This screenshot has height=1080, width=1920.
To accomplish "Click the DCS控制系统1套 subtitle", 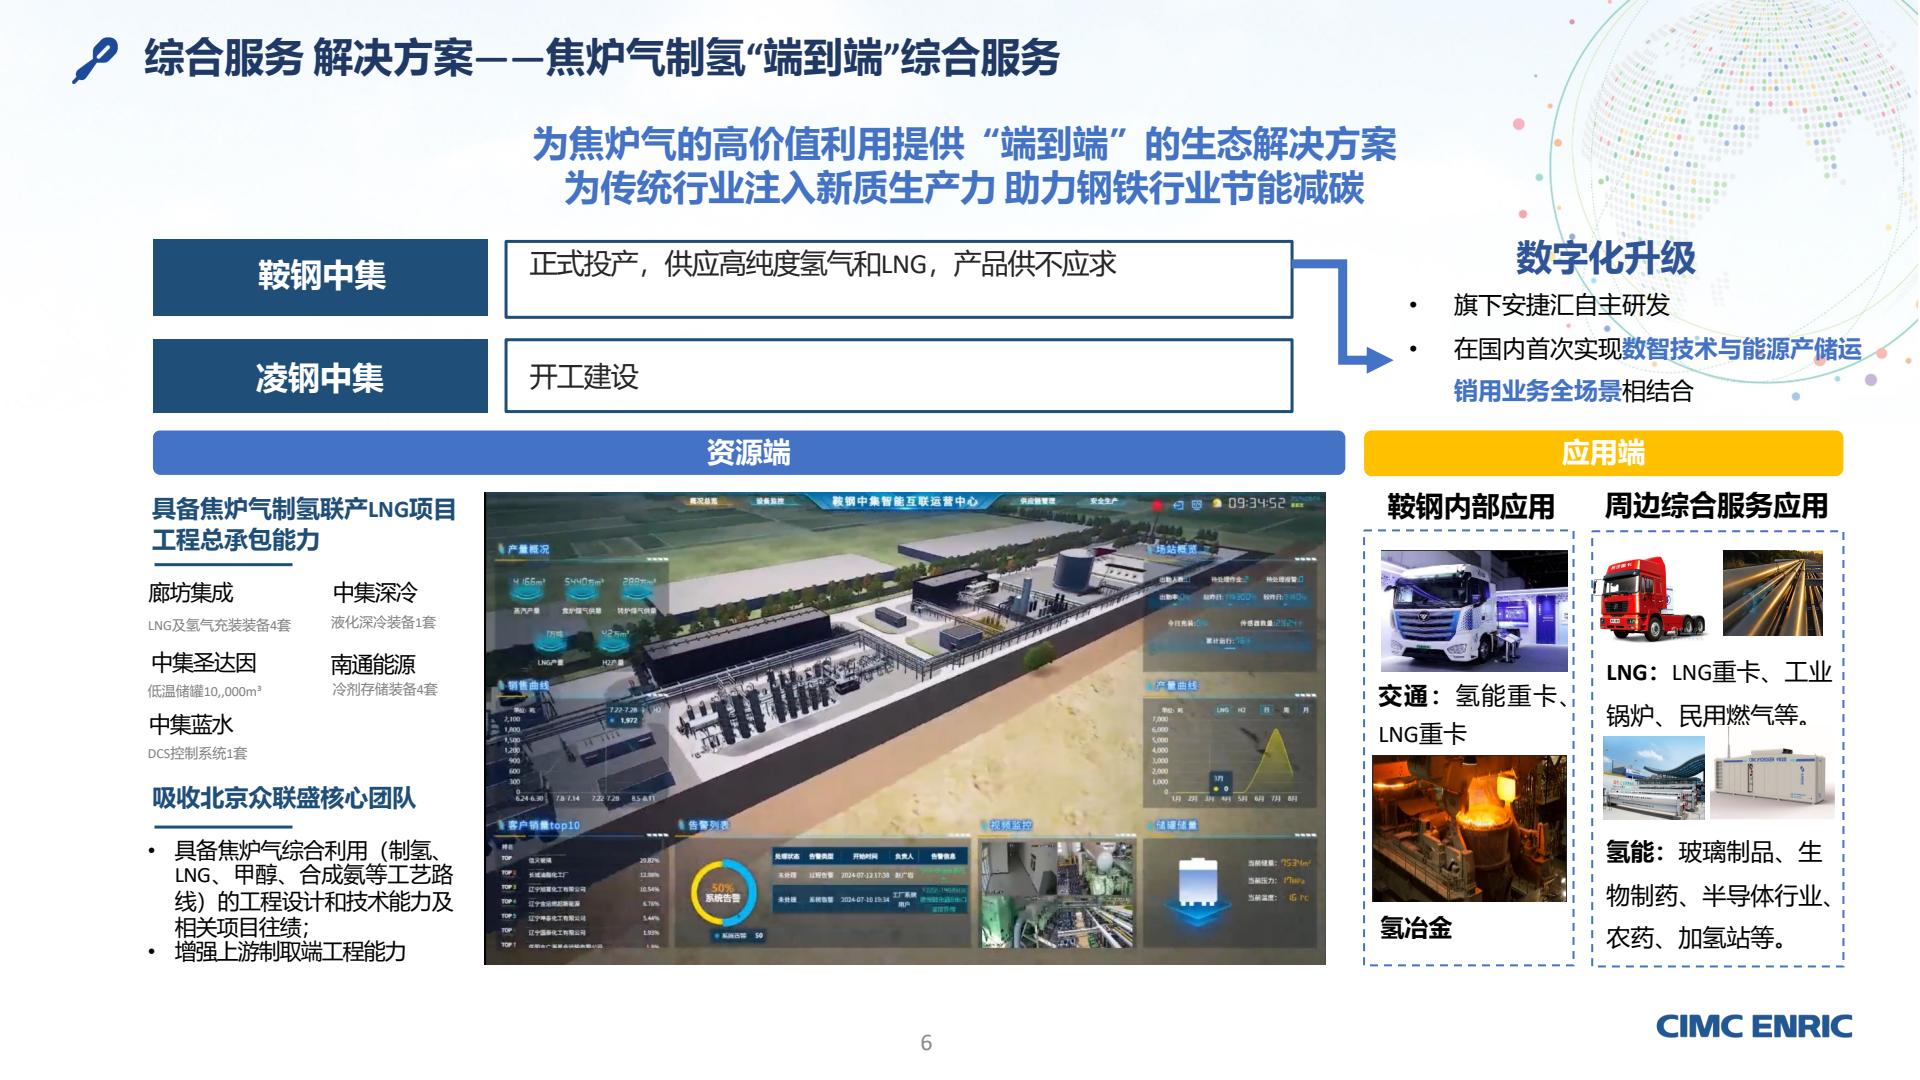I will (x=197, y=754).
